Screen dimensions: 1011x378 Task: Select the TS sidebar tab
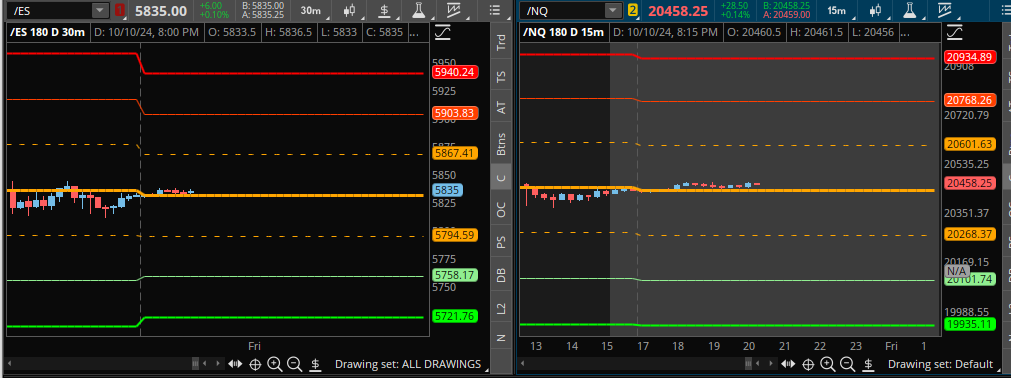501,77
